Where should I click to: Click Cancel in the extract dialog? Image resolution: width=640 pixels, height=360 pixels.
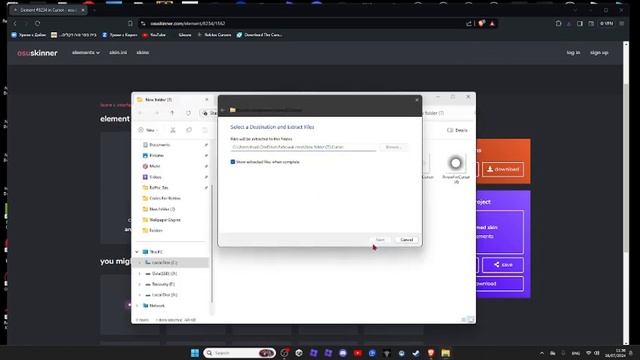click(407, 240)
